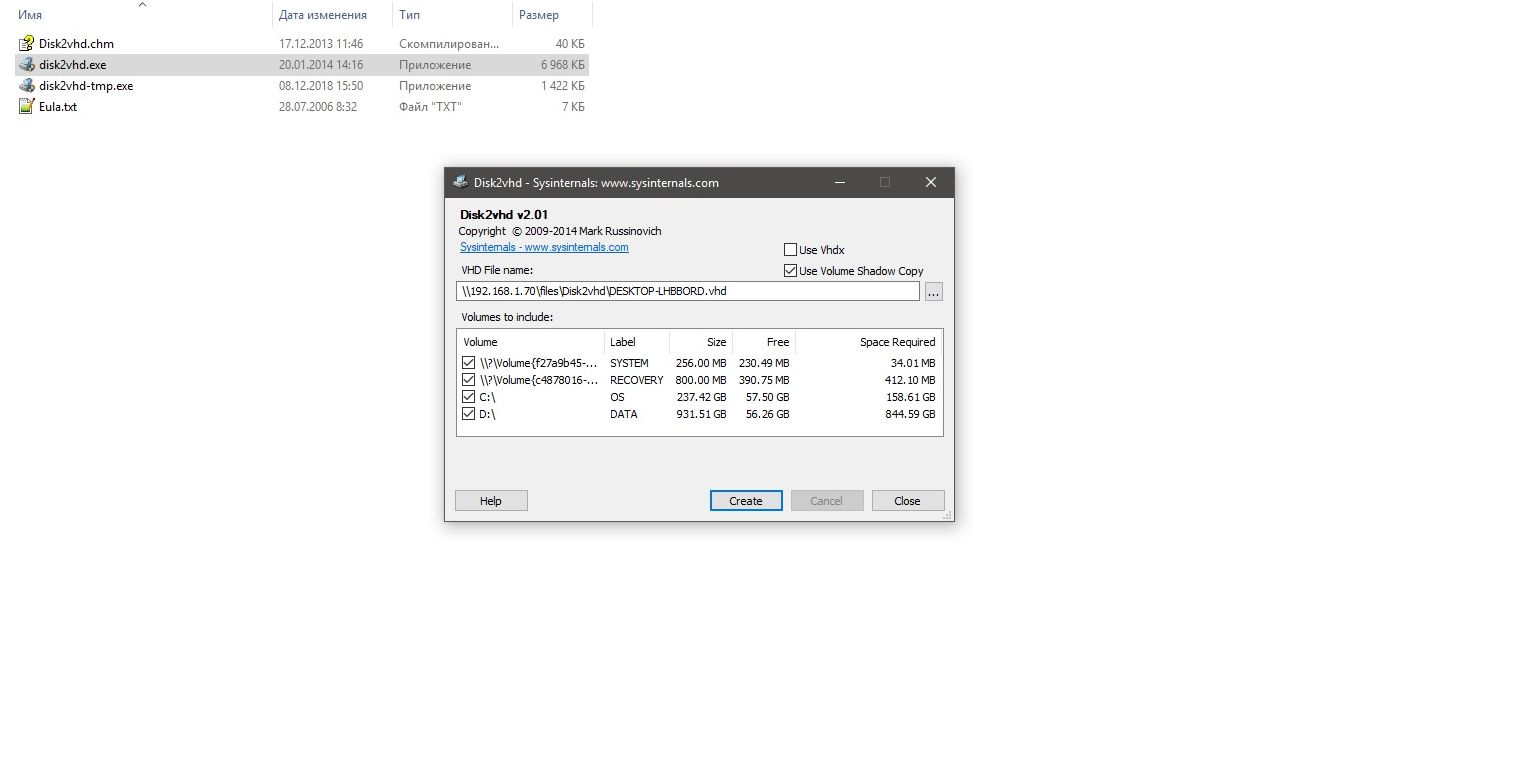
Task: Click the browse (...) button beside the VHD file name
Action: tap(934, 292)
